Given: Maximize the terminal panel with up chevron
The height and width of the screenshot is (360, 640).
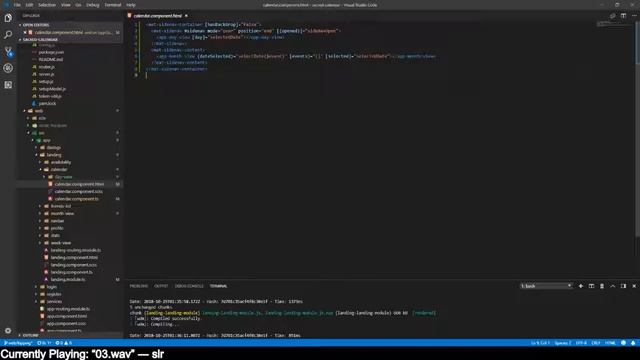Looking at the screenshot, I should pos(613,286).
